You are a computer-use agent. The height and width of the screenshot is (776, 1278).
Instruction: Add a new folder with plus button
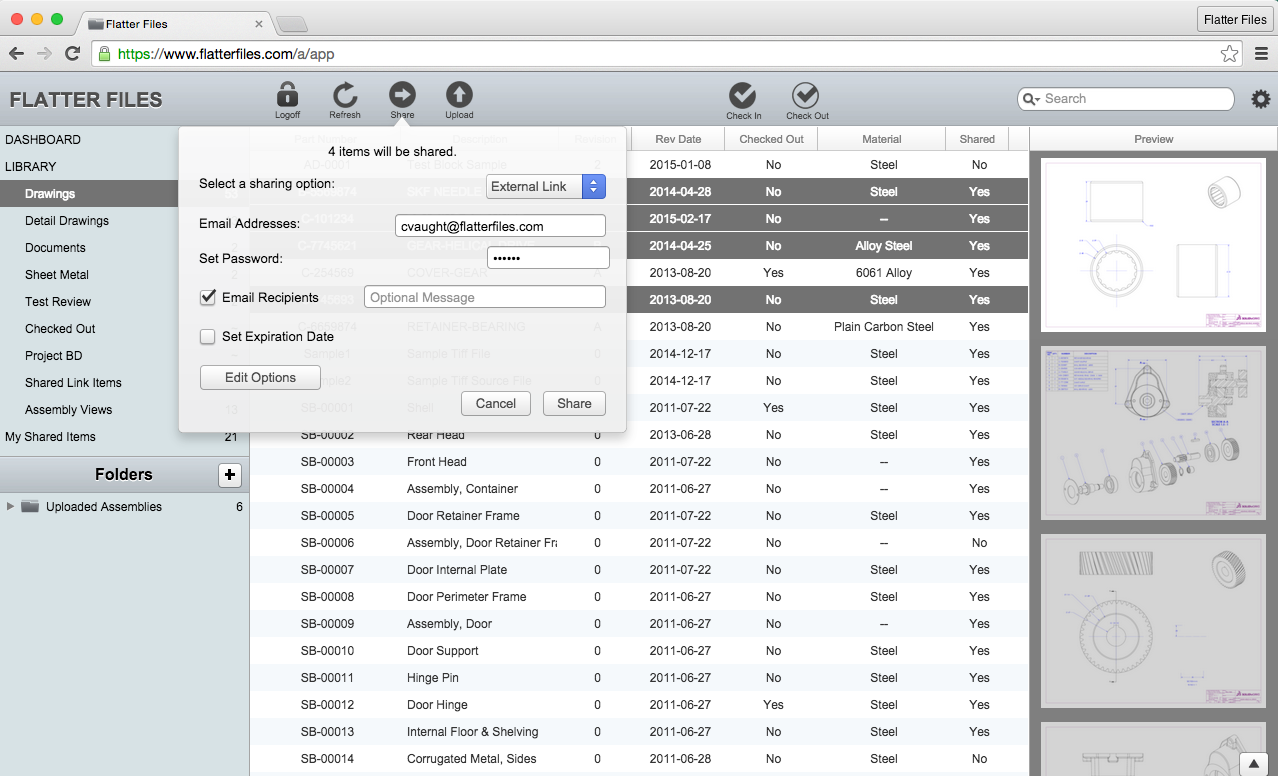pyautogui.click(x=229, y=475)
